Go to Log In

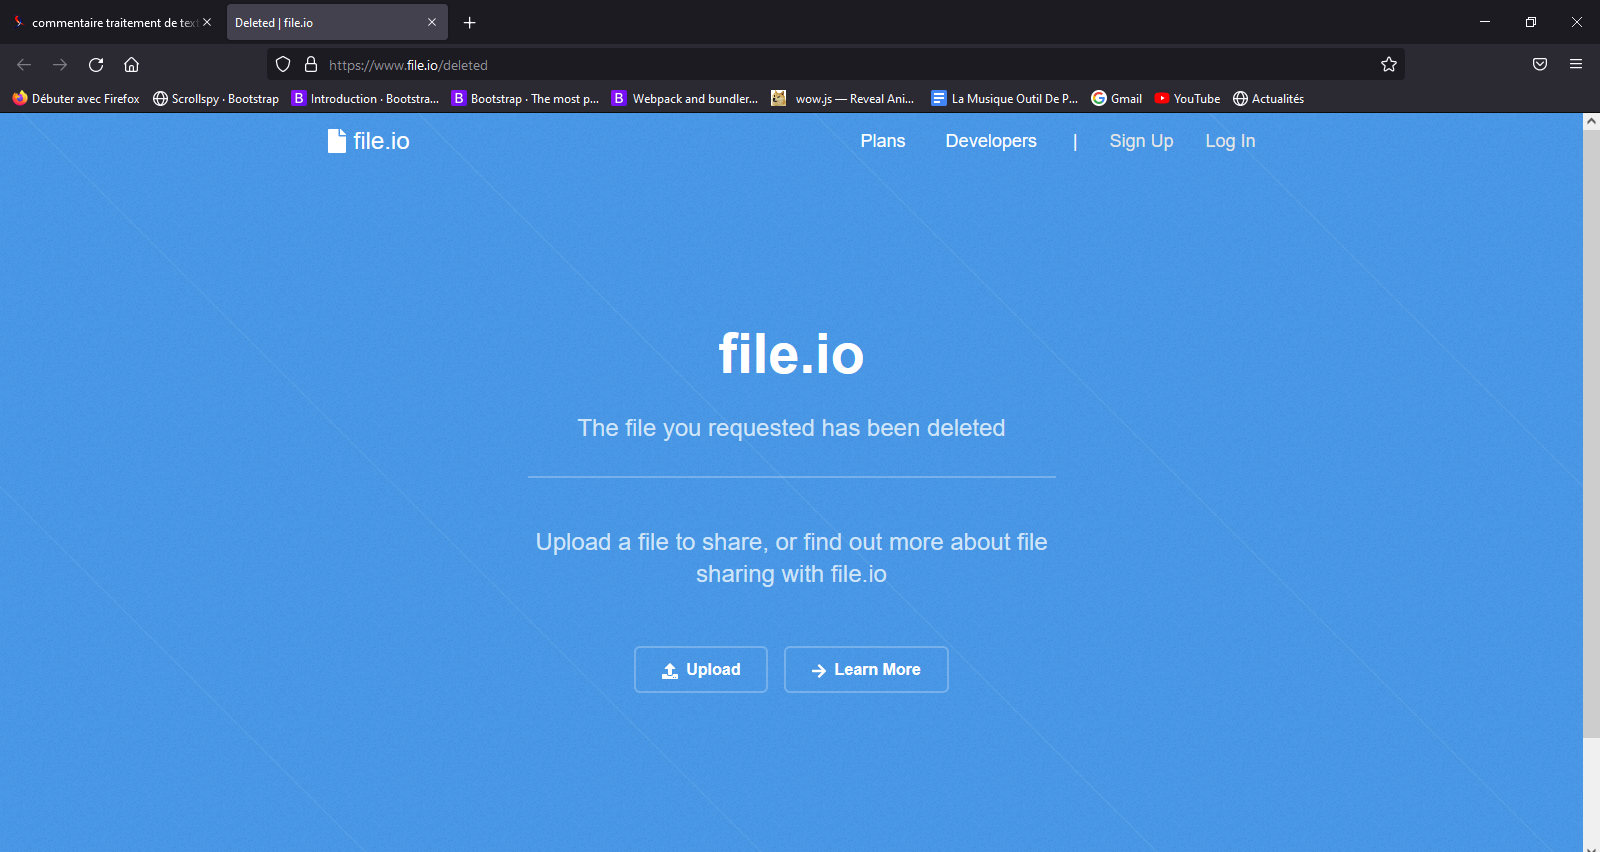click(x=1230, y=141)
